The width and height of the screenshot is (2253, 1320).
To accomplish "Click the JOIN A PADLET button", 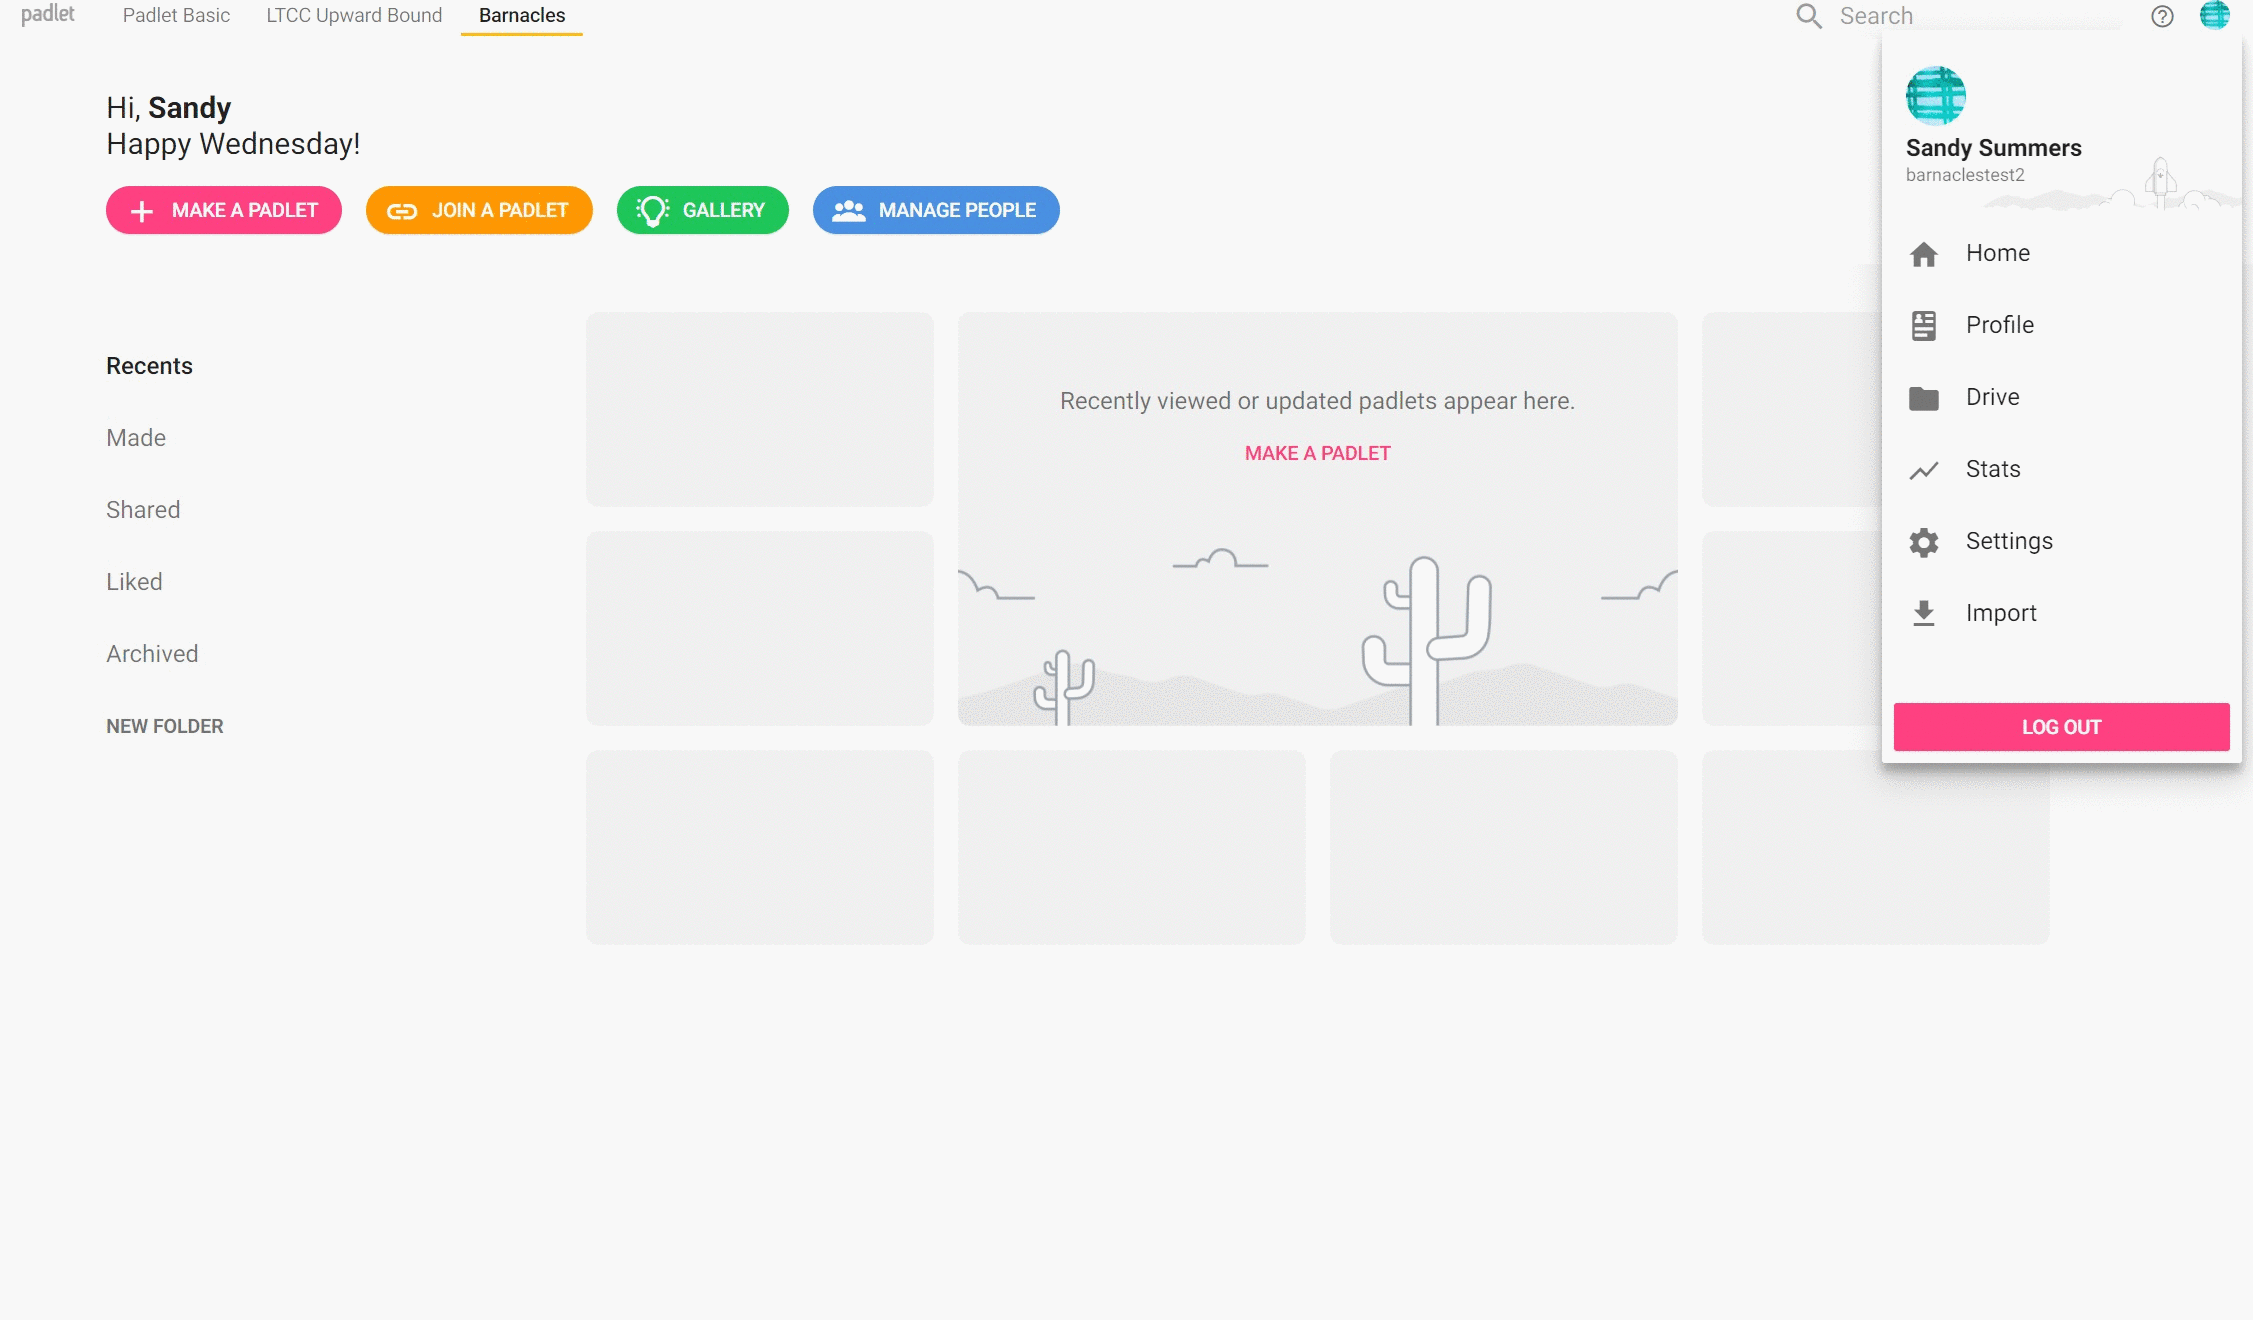I will click(479, 210).
